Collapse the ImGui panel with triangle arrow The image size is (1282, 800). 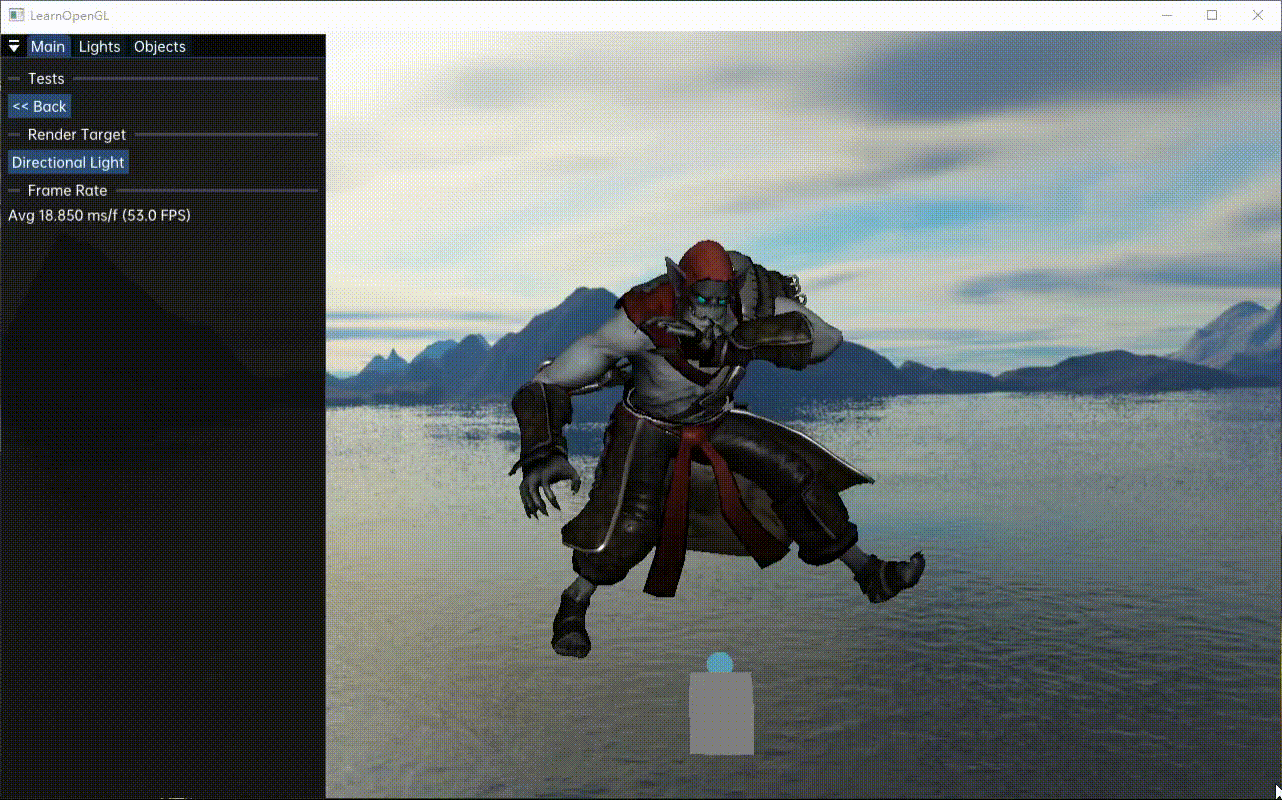14,47
